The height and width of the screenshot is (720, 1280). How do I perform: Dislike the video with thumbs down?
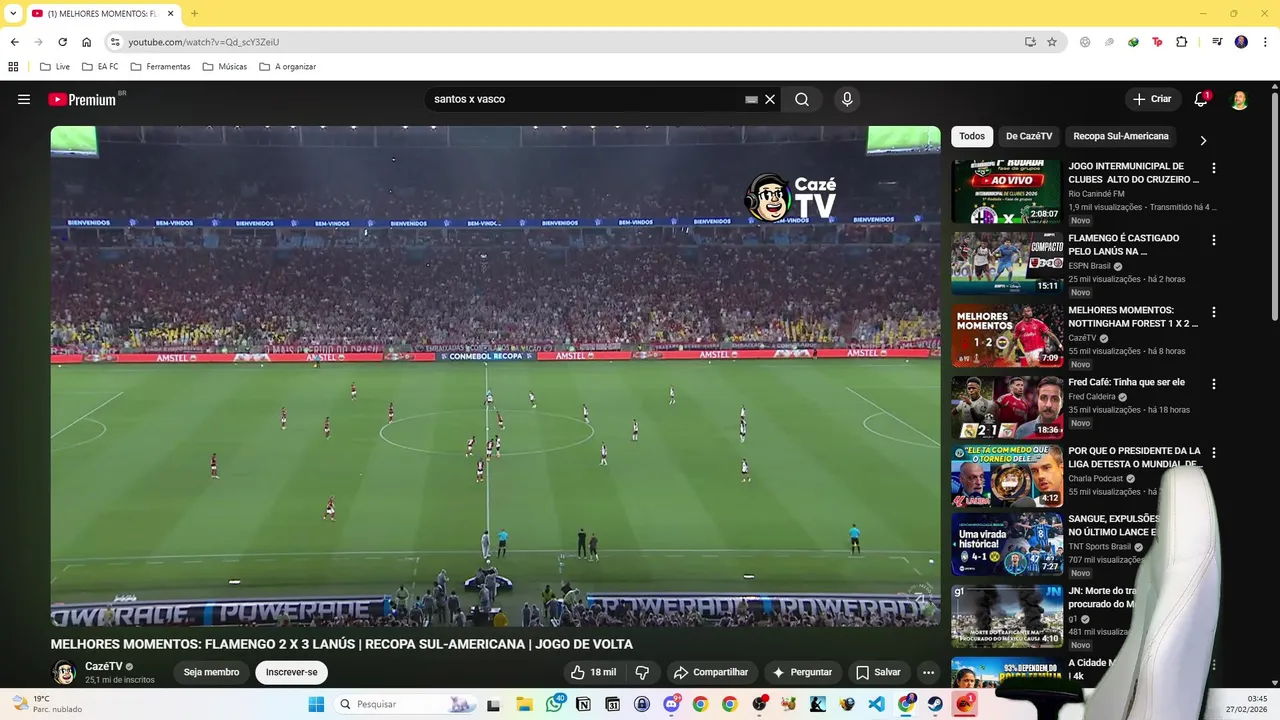click(643, 672)
